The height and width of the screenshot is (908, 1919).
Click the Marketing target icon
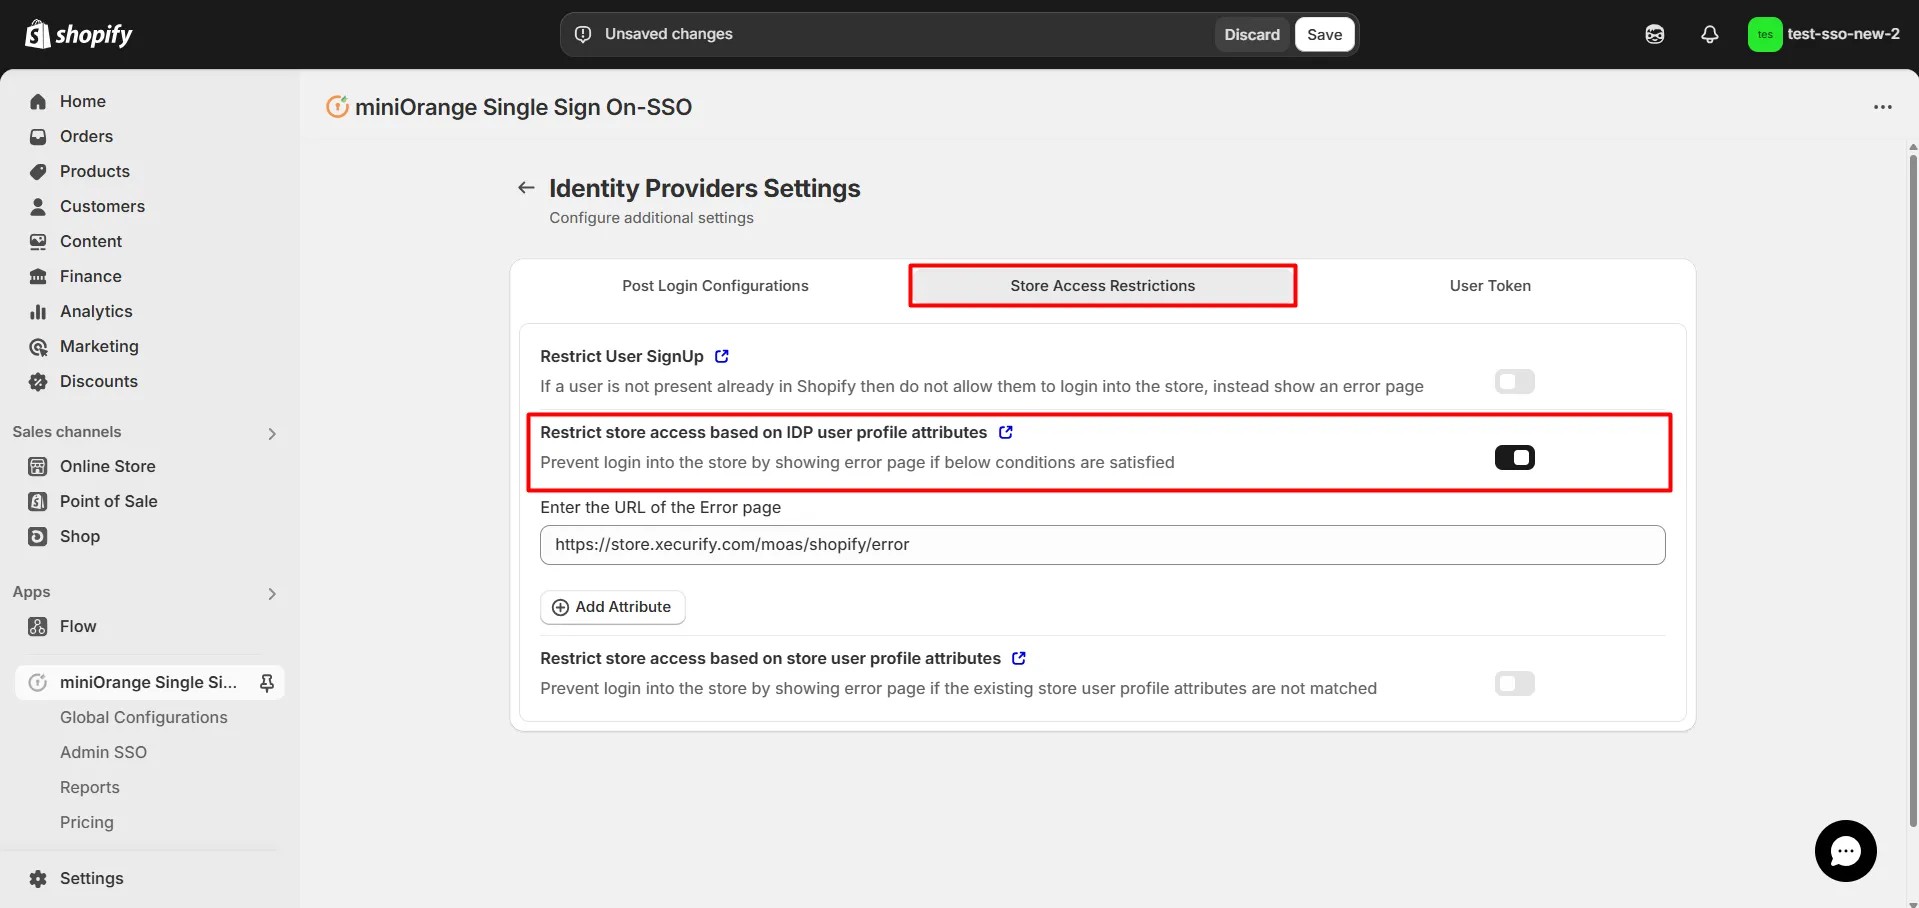[x=38, y=347]
